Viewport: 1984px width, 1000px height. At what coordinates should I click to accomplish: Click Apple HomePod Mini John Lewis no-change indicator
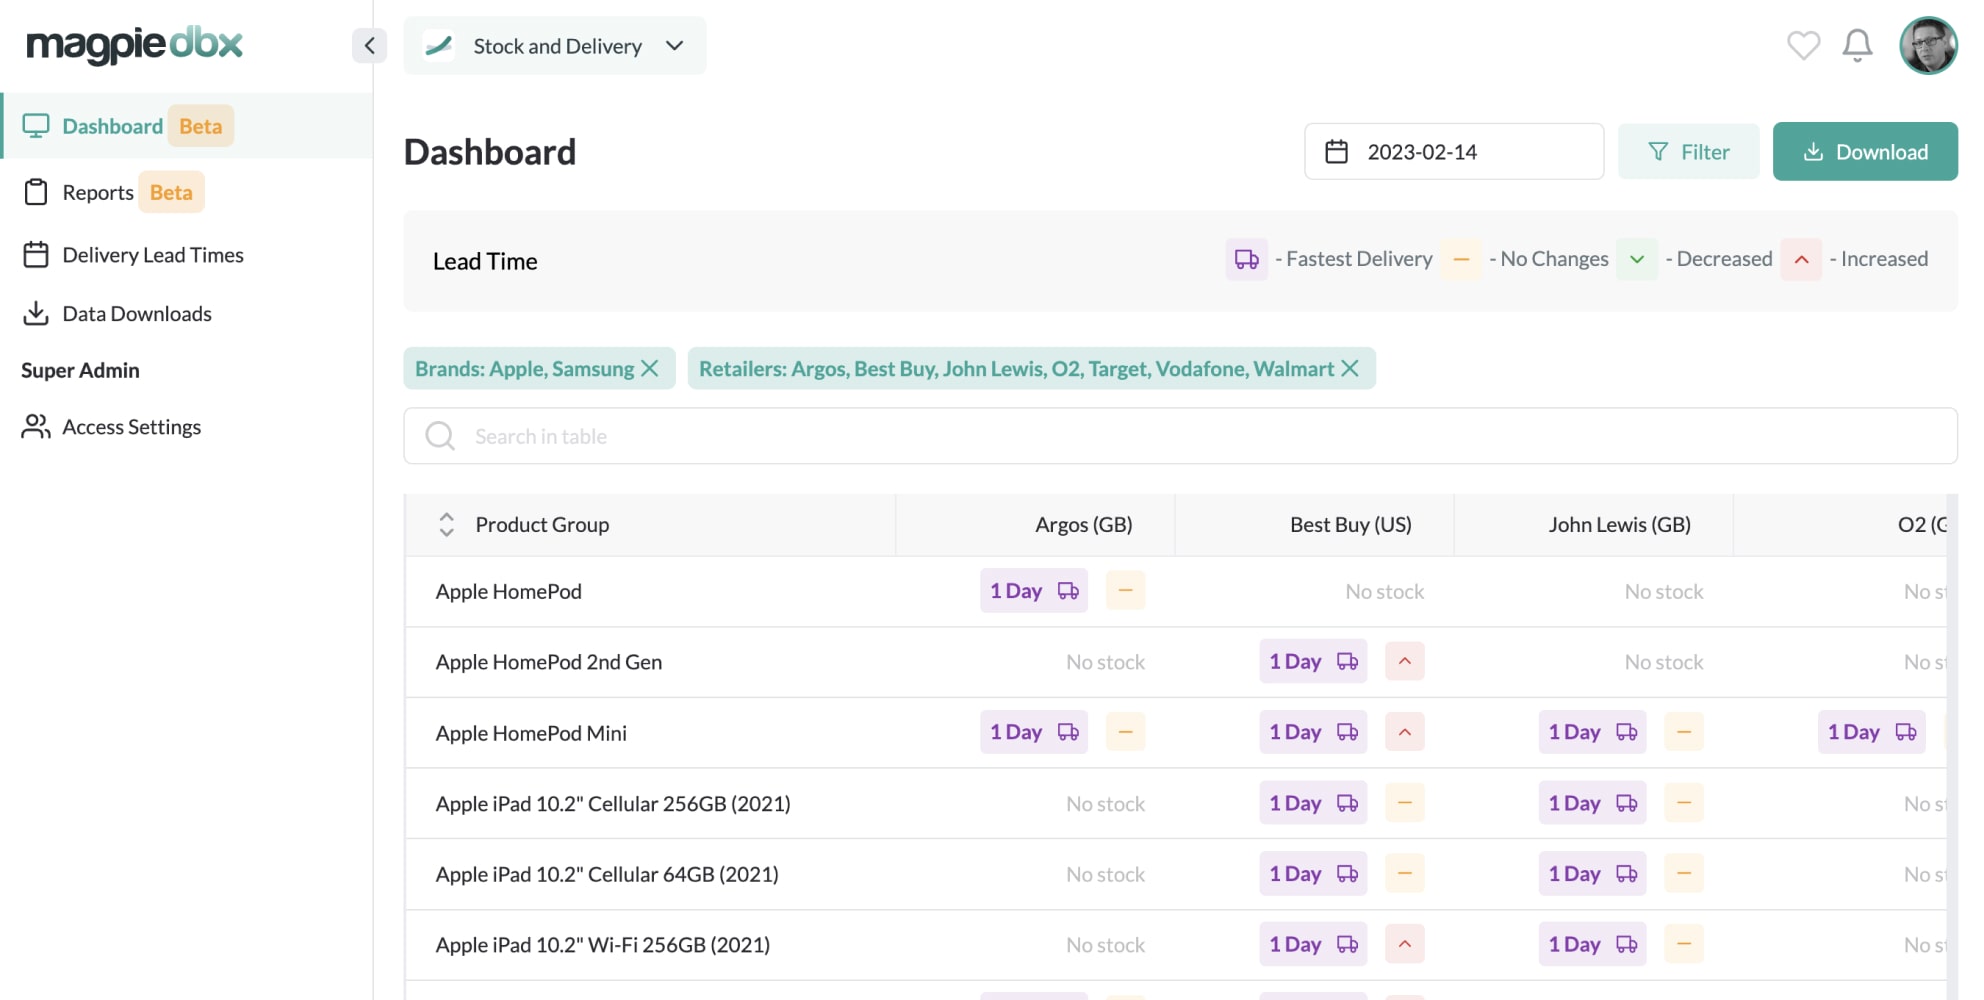[1684, 732]
